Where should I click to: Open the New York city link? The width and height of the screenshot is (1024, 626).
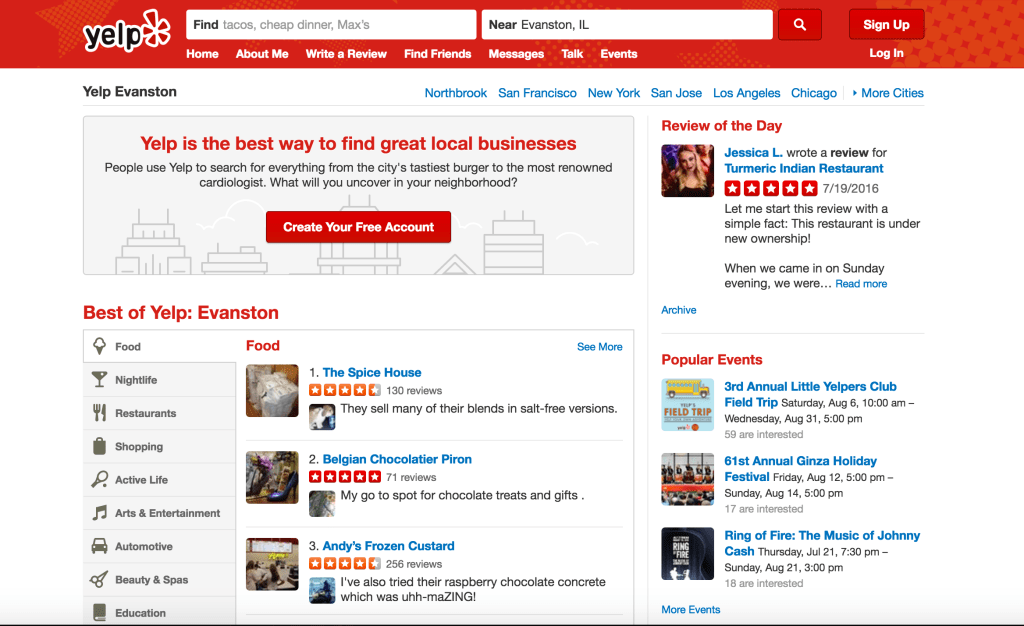pyautogui.click(x=614, y=93)
